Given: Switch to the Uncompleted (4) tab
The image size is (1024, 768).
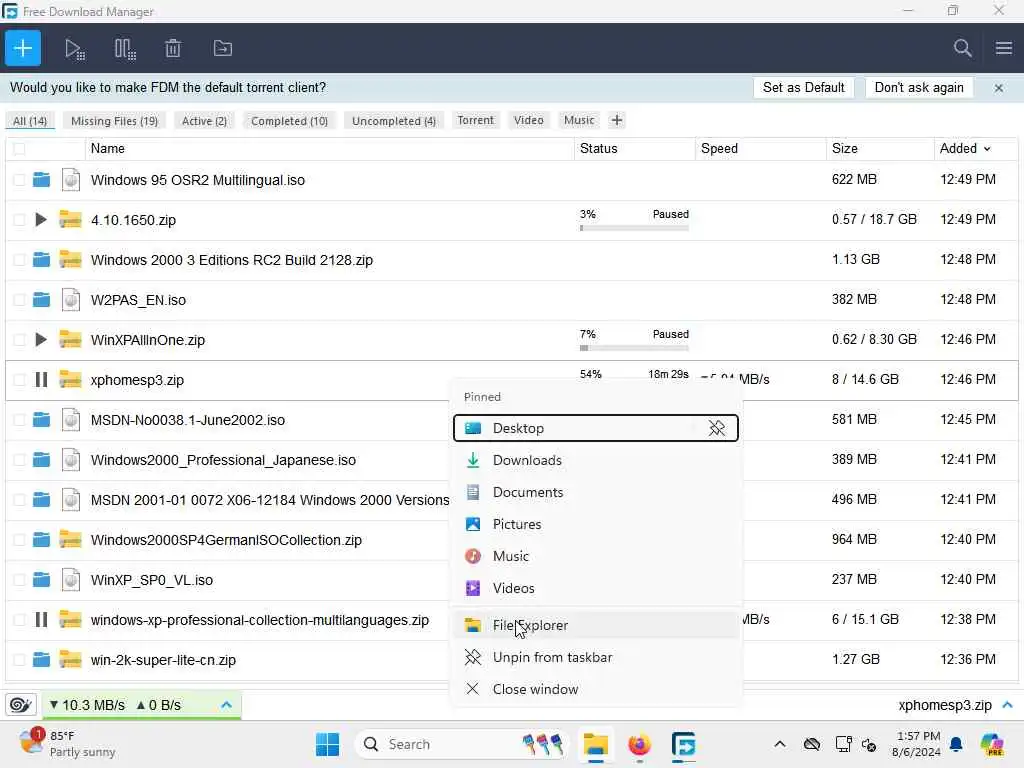Looking at the screenshot, I should (x=394, y=121).
